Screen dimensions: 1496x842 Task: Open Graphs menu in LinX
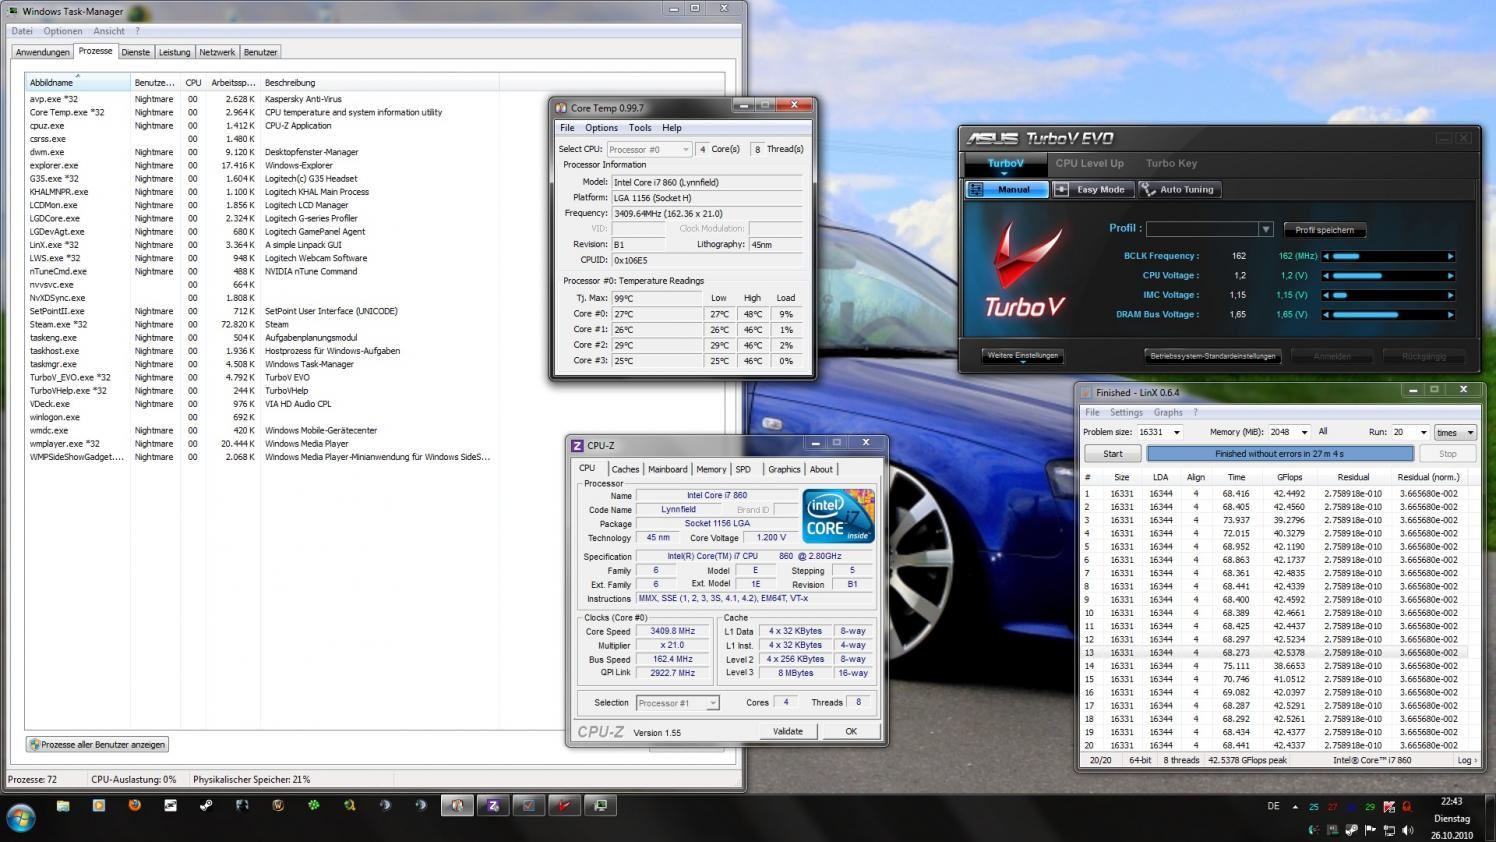pyautogui.click(x=1168, y=412)
